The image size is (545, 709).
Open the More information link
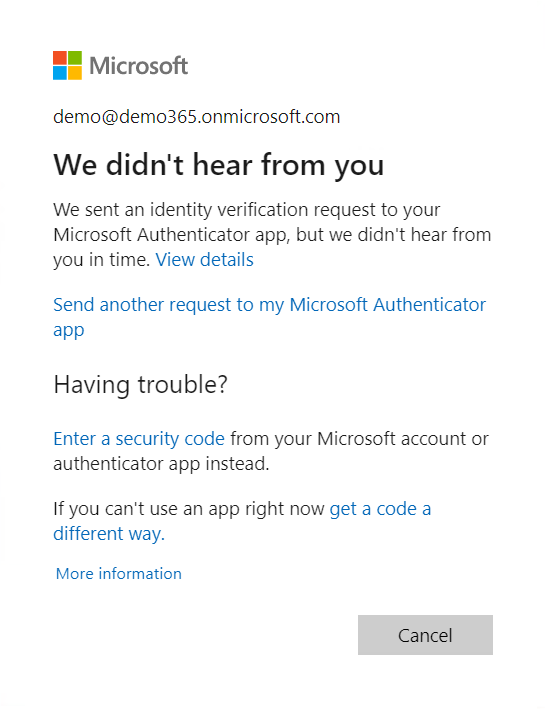pos(118,573)
